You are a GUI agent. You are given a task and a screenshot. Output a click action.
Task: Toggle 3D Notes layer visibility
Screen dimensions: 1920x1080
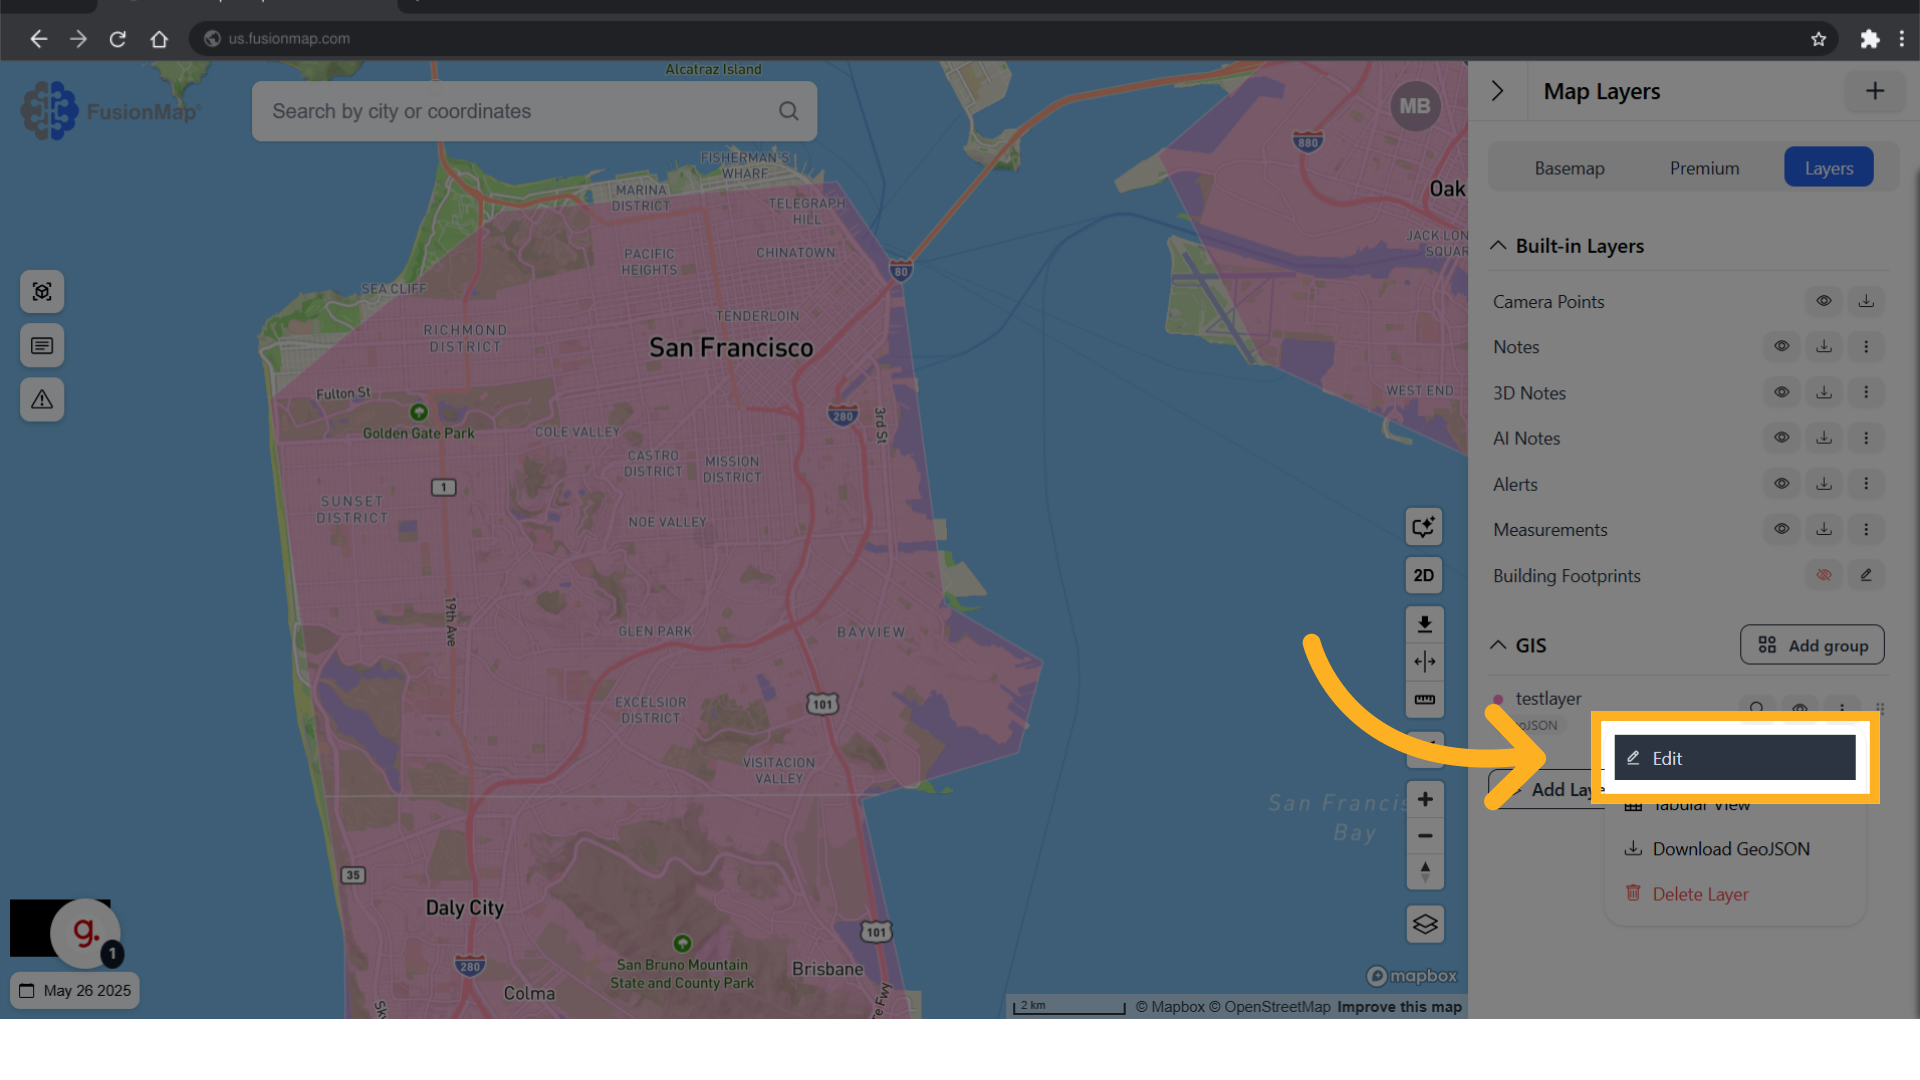1782,393
